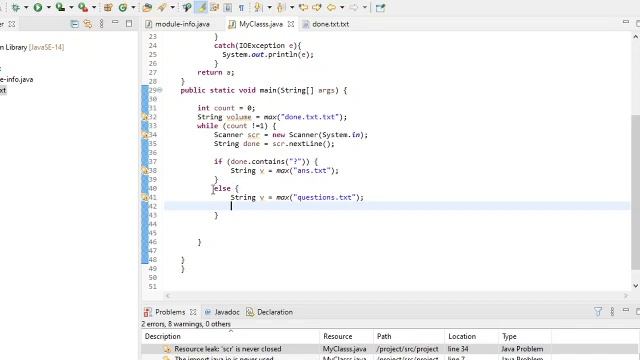Click warning marker at line 41

coord(145,198)
